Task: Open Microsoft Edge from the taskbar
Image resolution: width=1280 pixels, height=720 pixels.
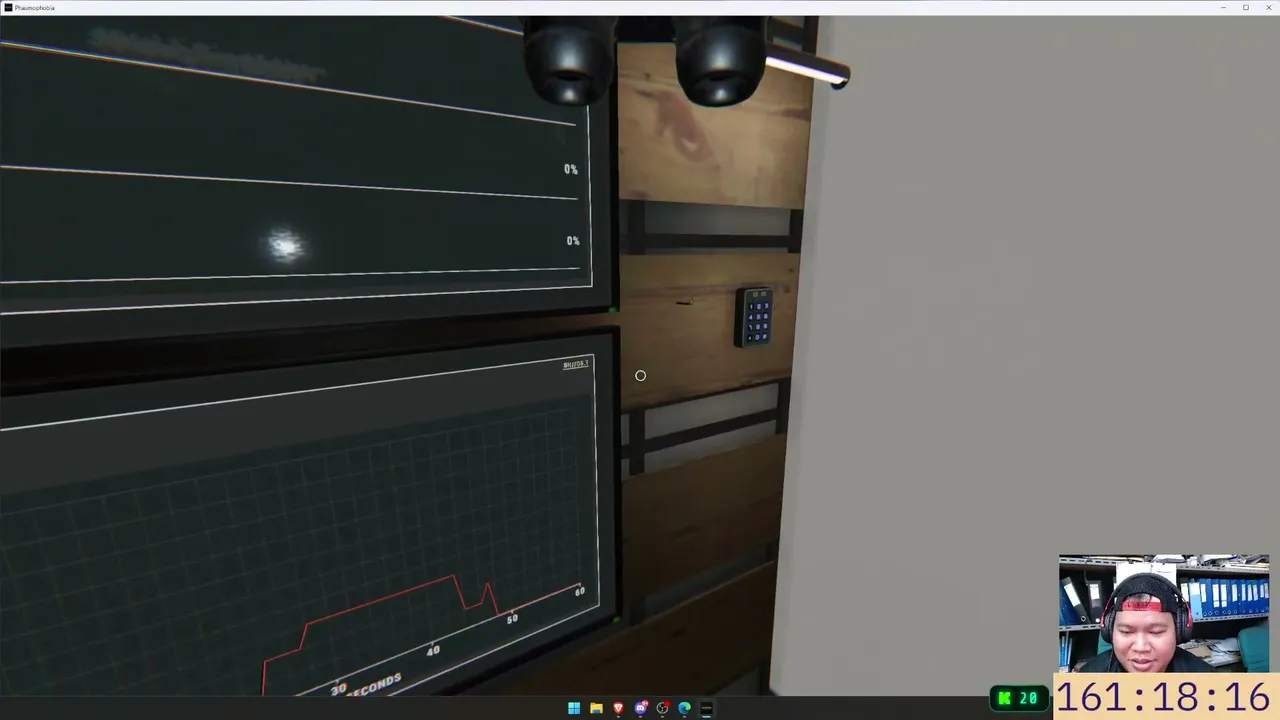Action: pos(684,709)
